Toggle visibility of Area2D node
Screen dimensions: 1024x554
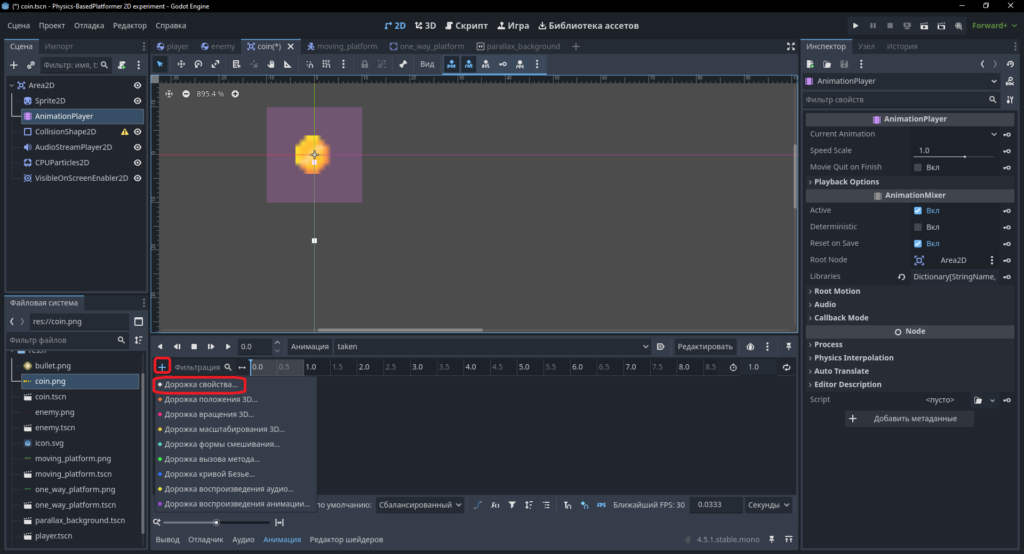(x=137, y=86)
